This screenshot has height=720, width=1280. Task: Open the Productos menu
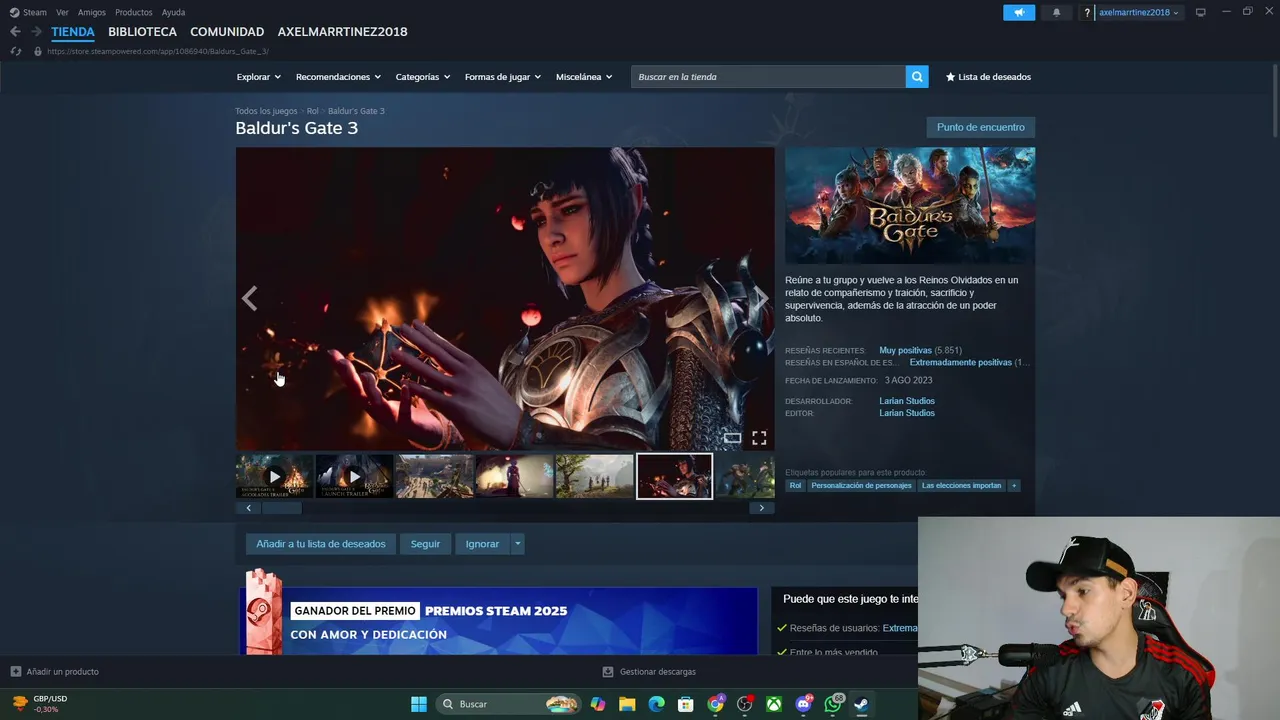tap(134, 12)
